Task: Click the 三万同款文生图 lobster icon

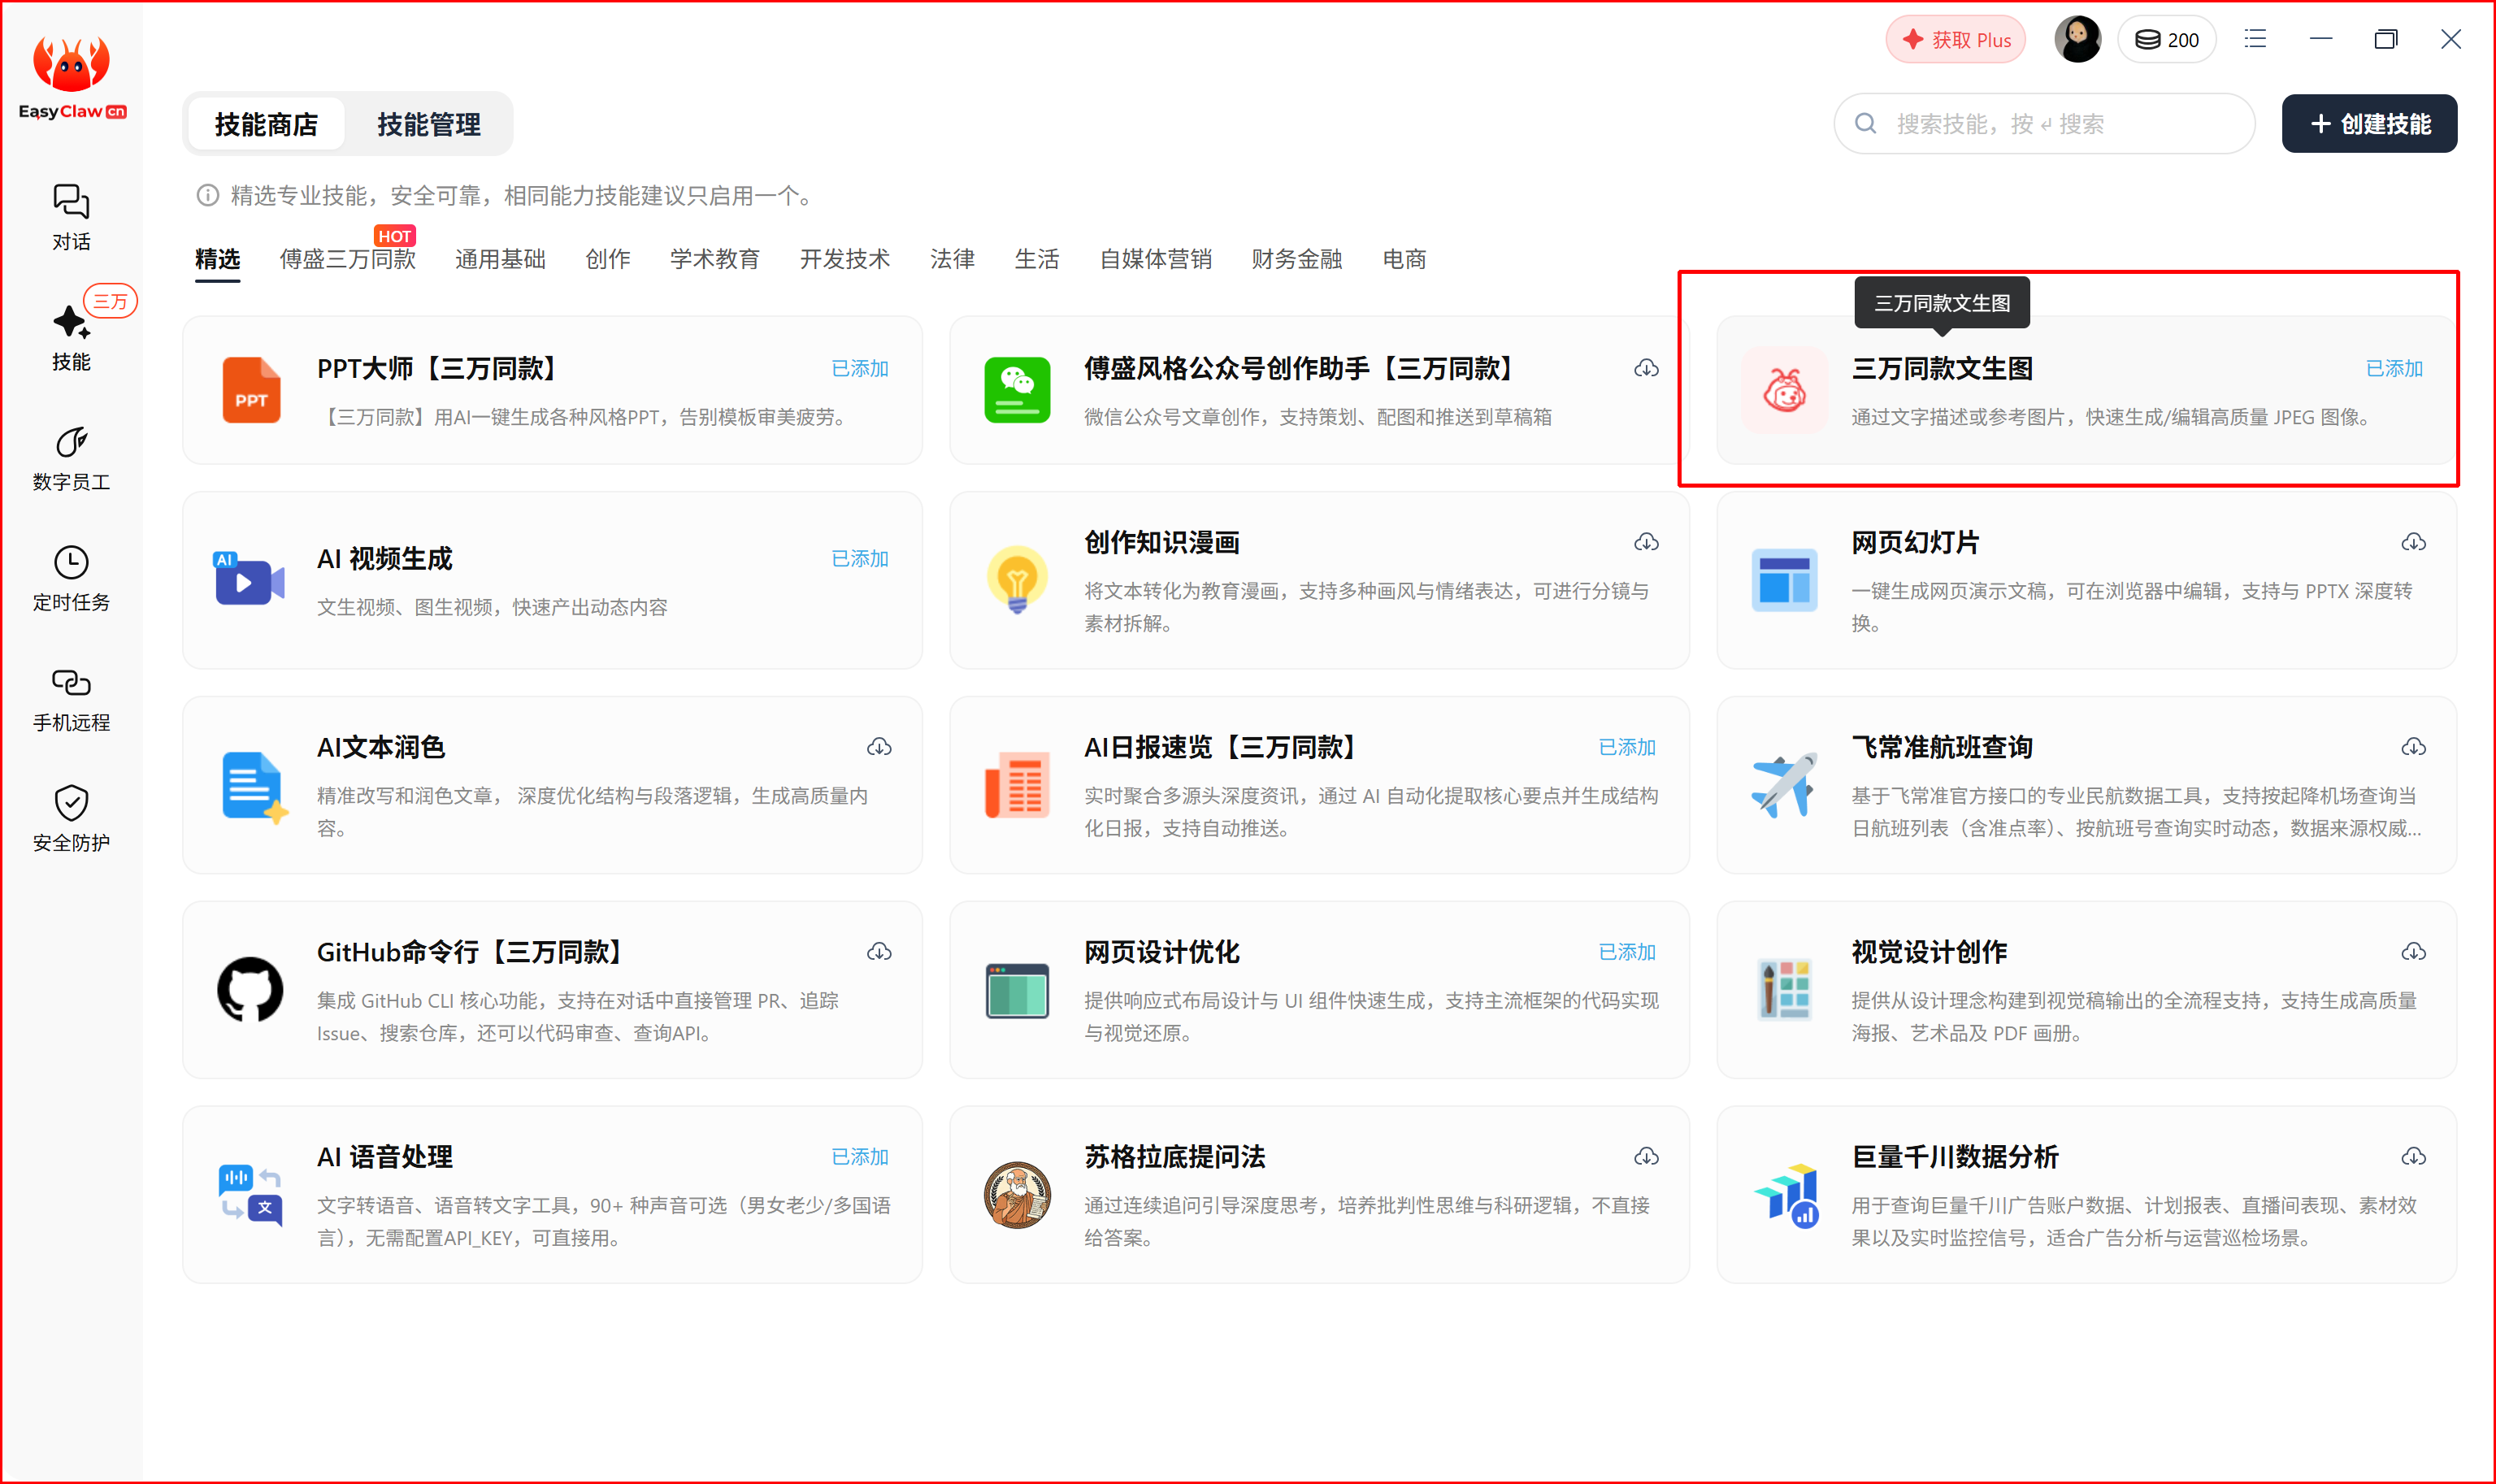Action: pyautogui.click(x=1784, y=390)
